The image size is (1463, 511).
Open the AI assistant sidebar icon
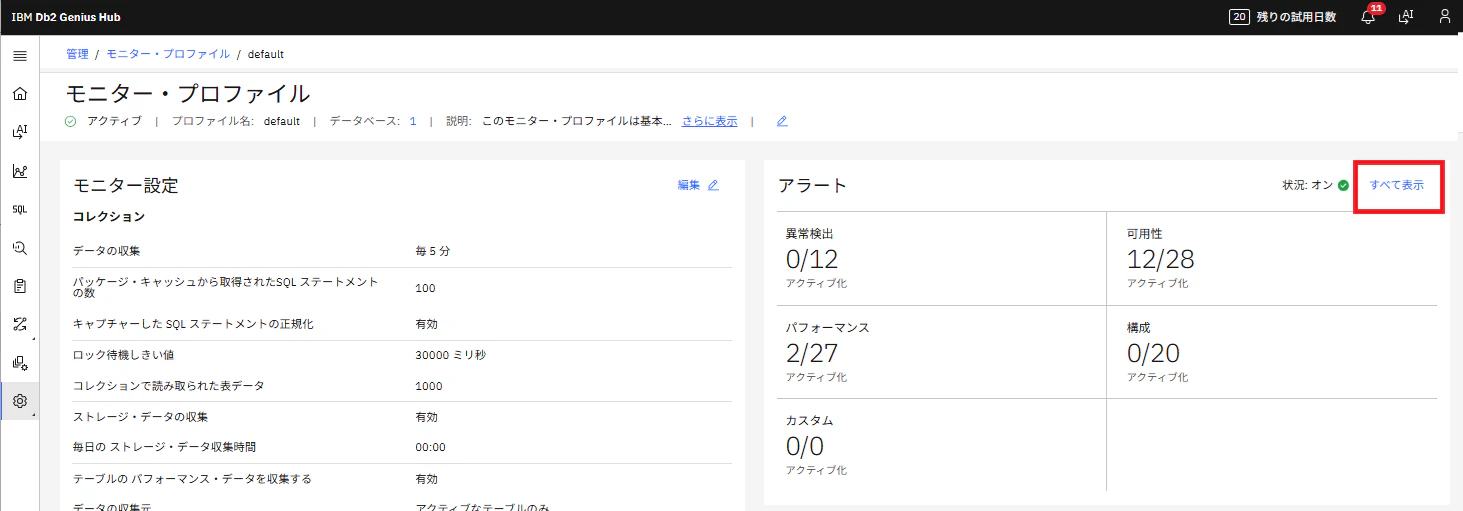[x=20, y=132]
